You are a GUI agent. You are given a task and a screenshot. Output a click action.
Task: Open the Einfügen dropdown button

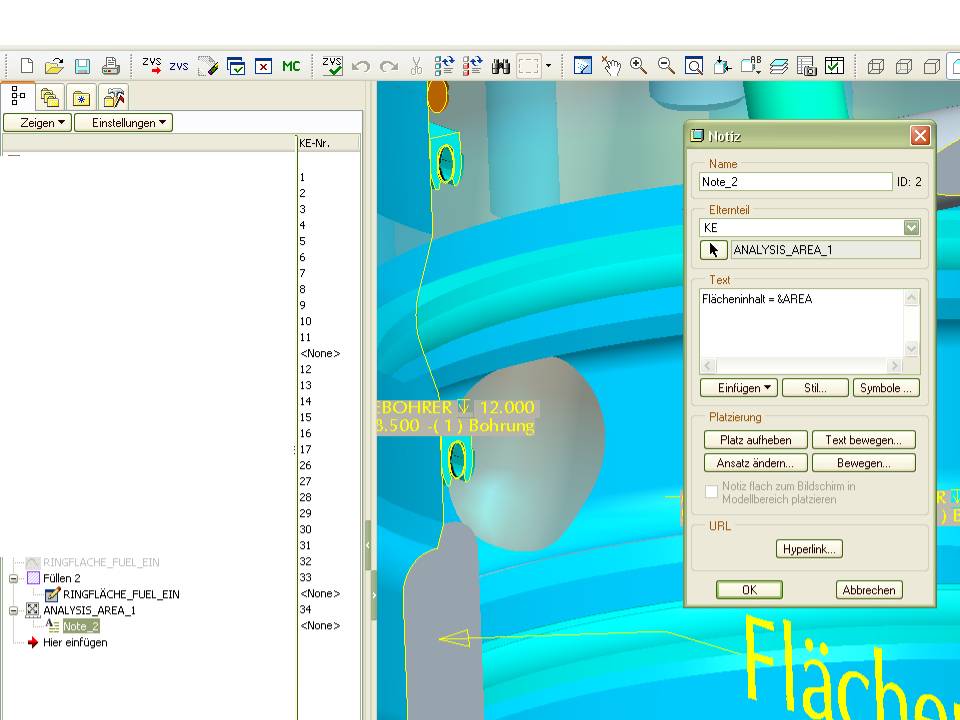[738, 388]
